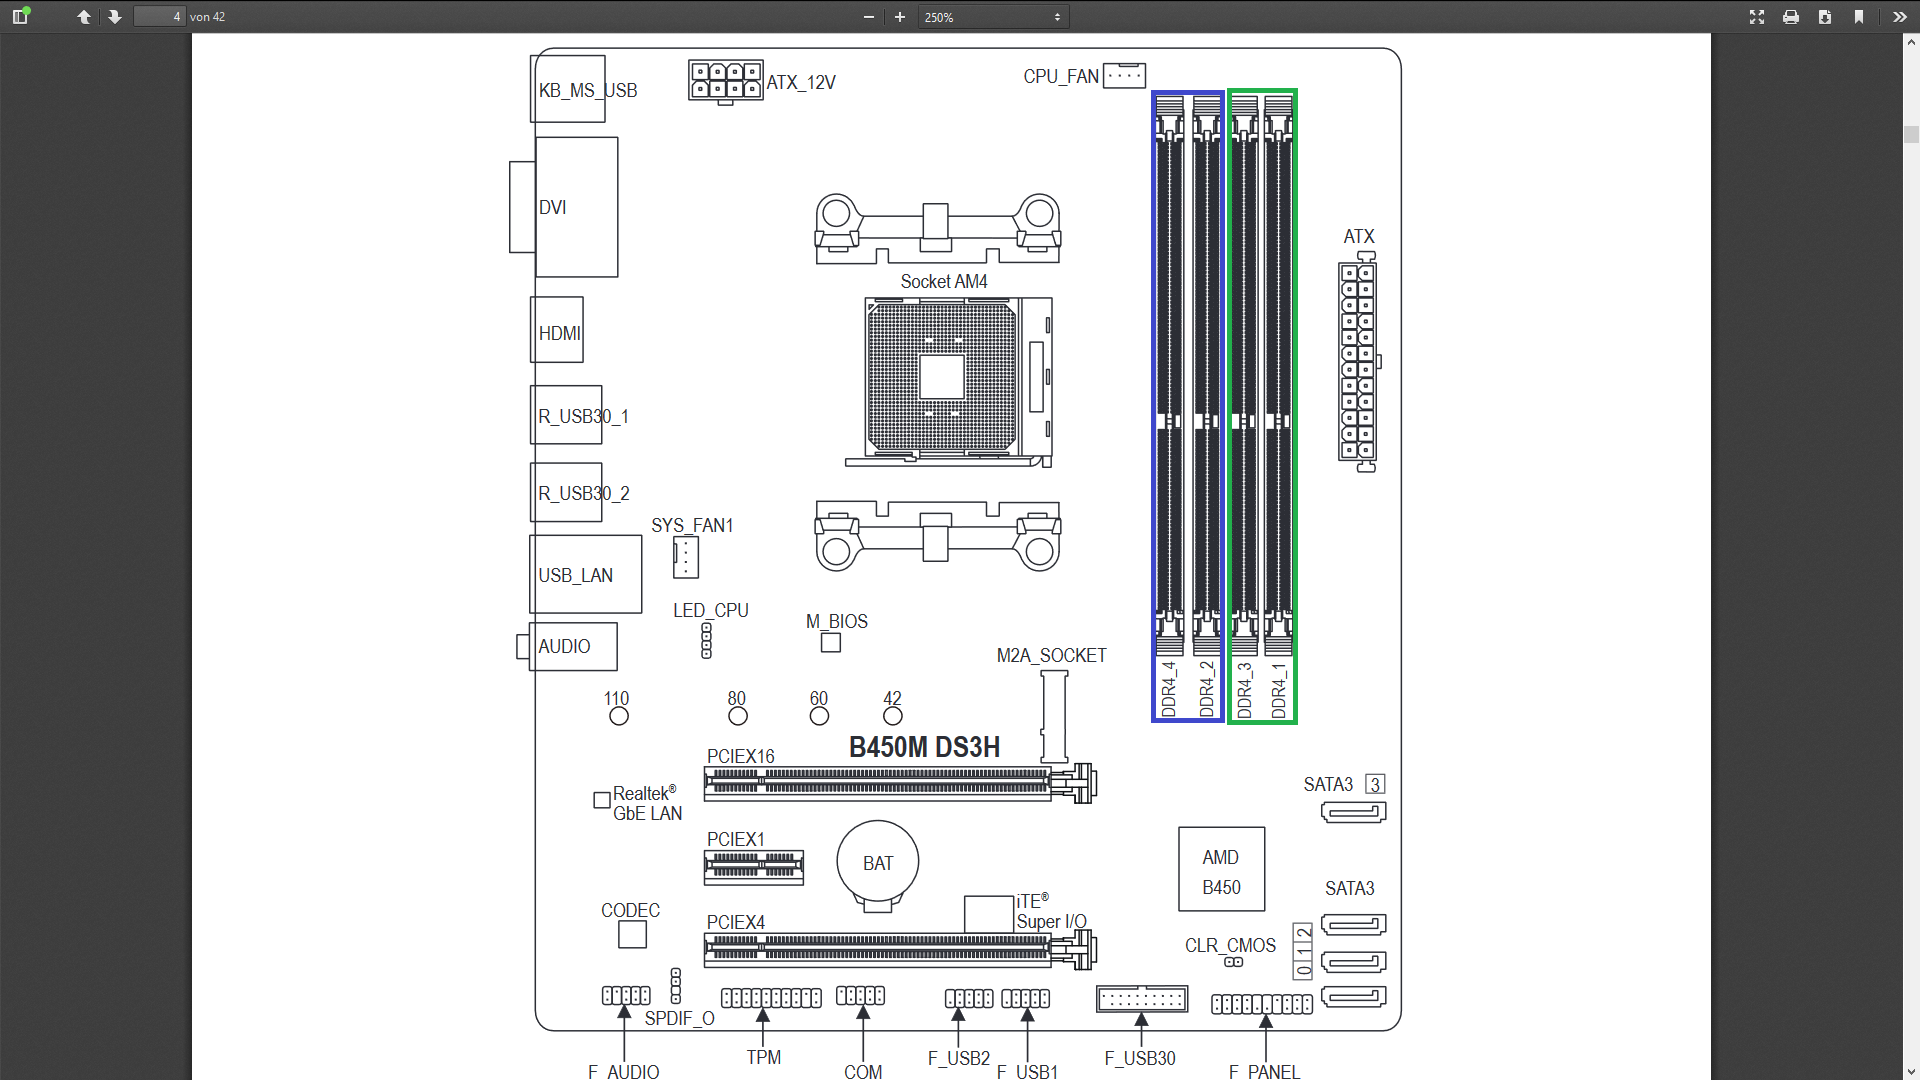Click scrollbar up arrow
Viewport: 1920px width, 1080px height.
tap(1911, 42)
